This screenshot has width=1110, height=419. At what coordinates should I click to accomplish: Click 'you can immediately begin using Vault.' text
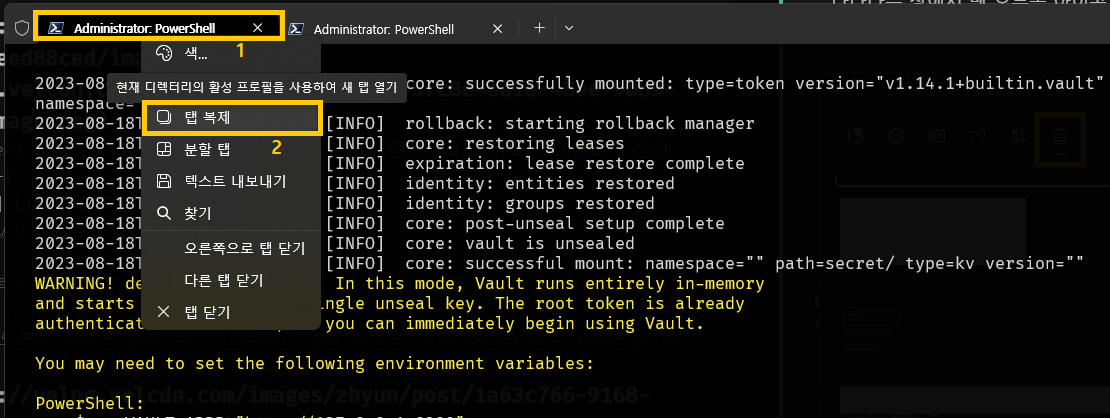coord(515,324)
